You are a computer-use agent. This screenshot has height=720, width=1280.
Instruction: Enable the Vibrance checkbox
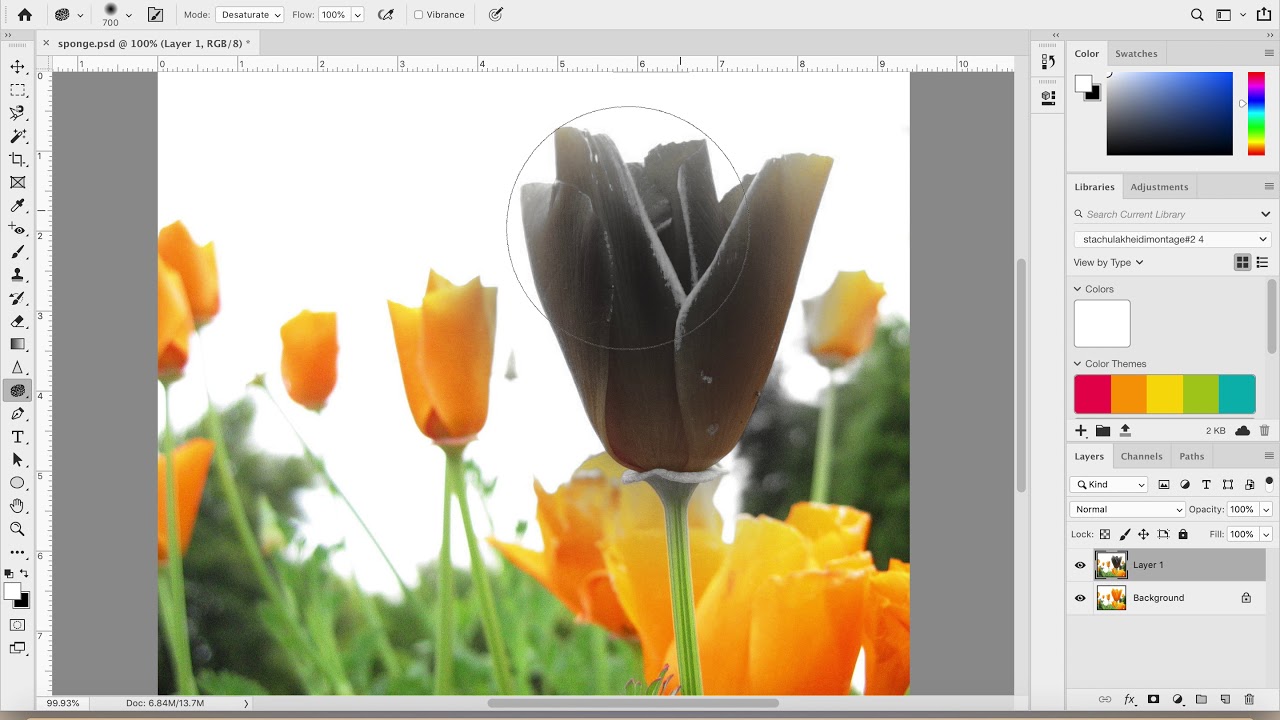coord(419,15)
